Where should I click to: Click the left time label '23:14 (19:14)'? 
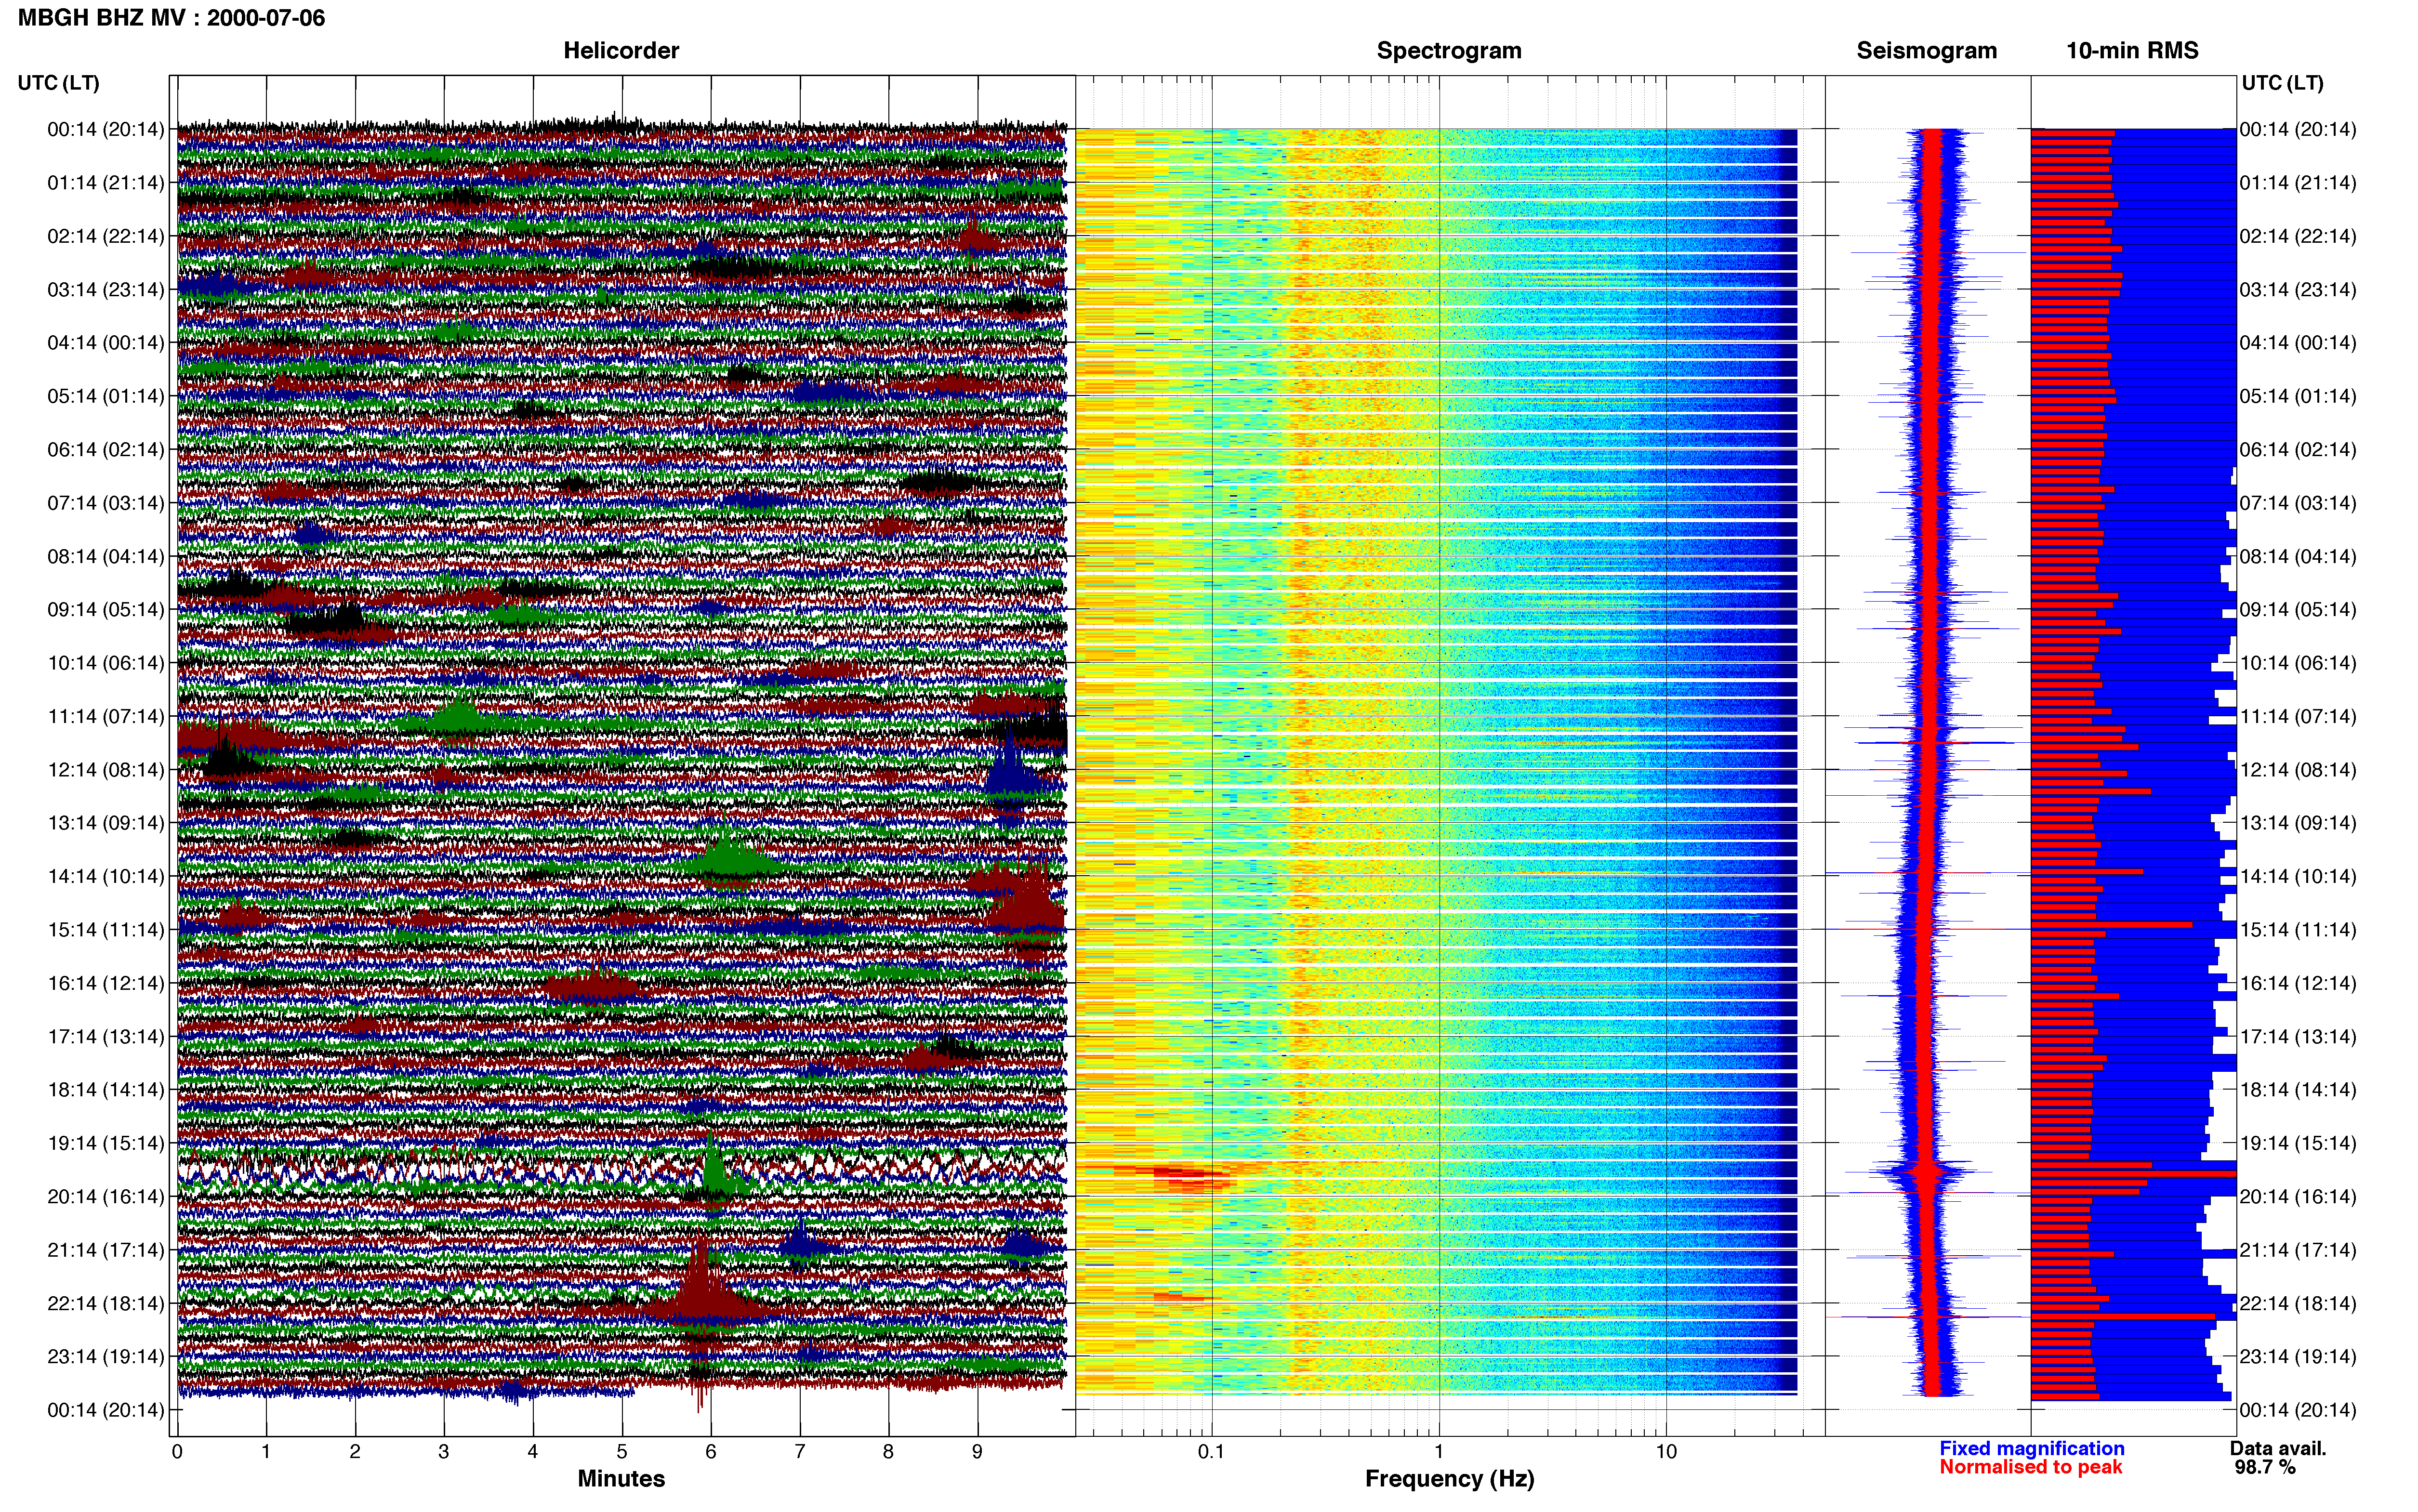click(106, 1356)
